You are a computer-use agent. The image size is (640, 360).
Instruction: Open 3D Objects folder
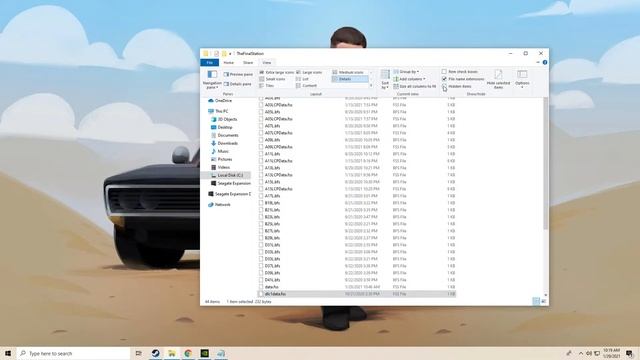coord(224,119)
